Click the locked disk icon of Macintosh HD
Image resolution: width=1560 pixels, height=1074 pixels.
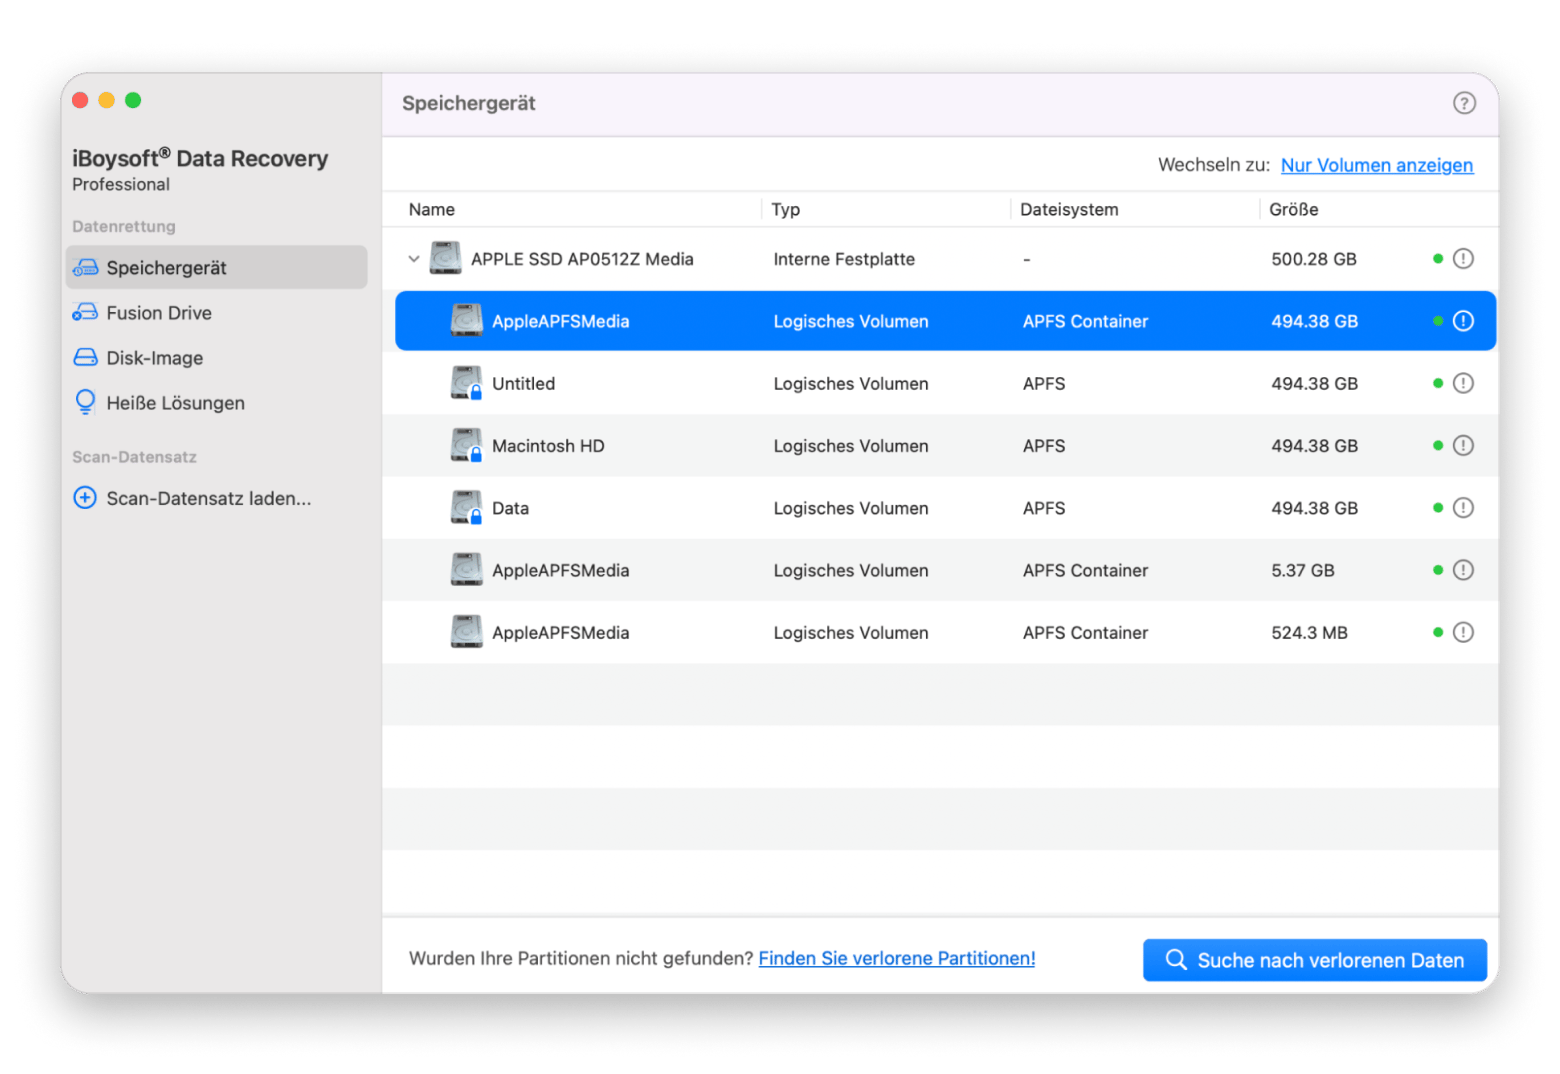click(x=466, y=446)
